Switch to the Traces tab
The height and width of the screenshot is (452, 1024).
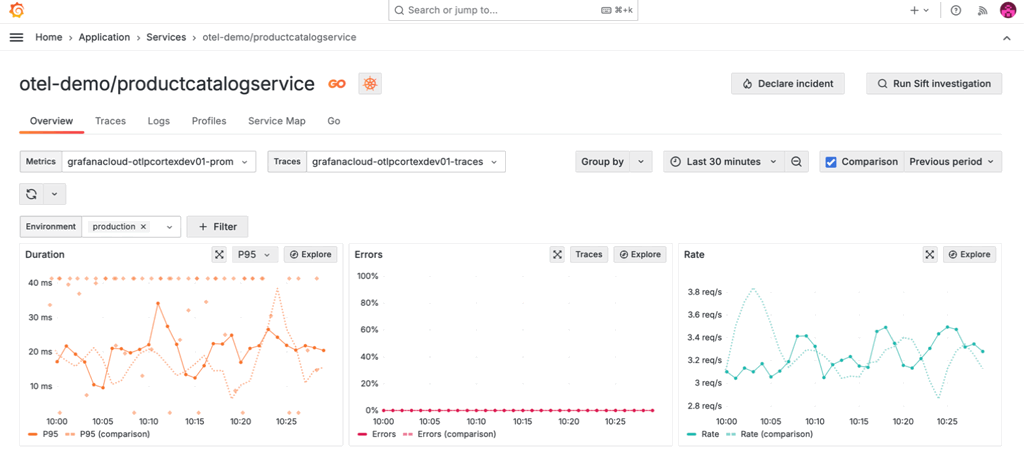coord(110,121)
